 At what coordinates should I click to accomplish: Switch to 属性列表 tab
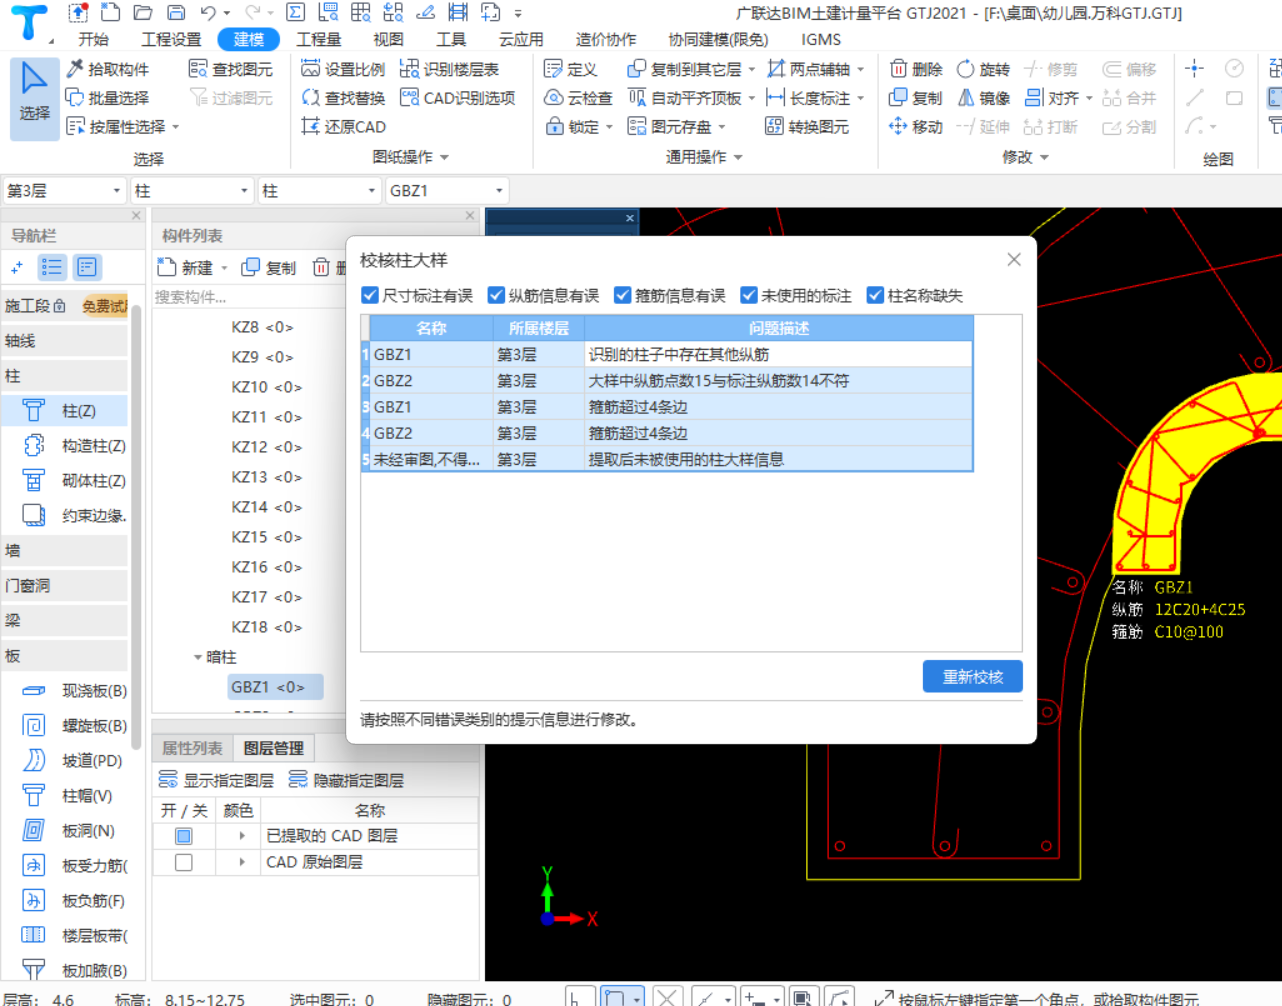[193, 748]
